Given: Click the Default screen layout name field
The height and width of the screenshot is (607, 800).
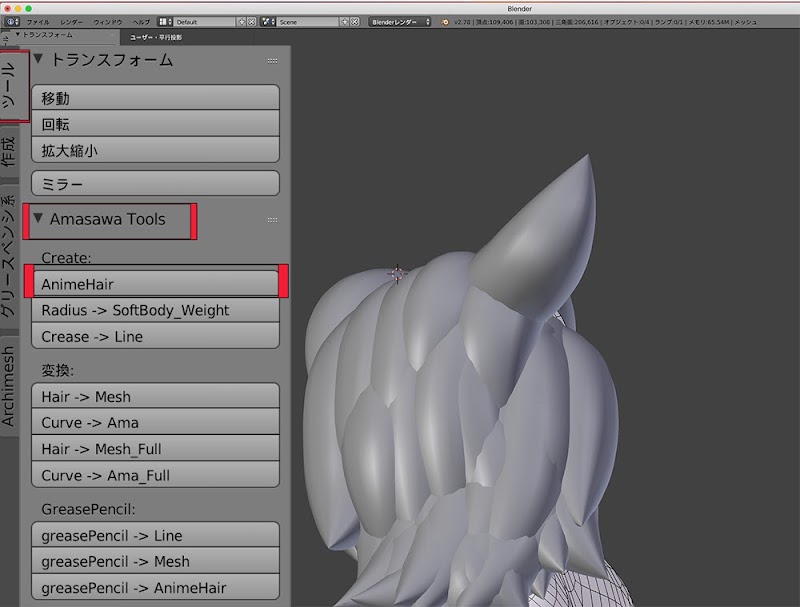Looking at the screenshot, I should [x=205, y=22].
